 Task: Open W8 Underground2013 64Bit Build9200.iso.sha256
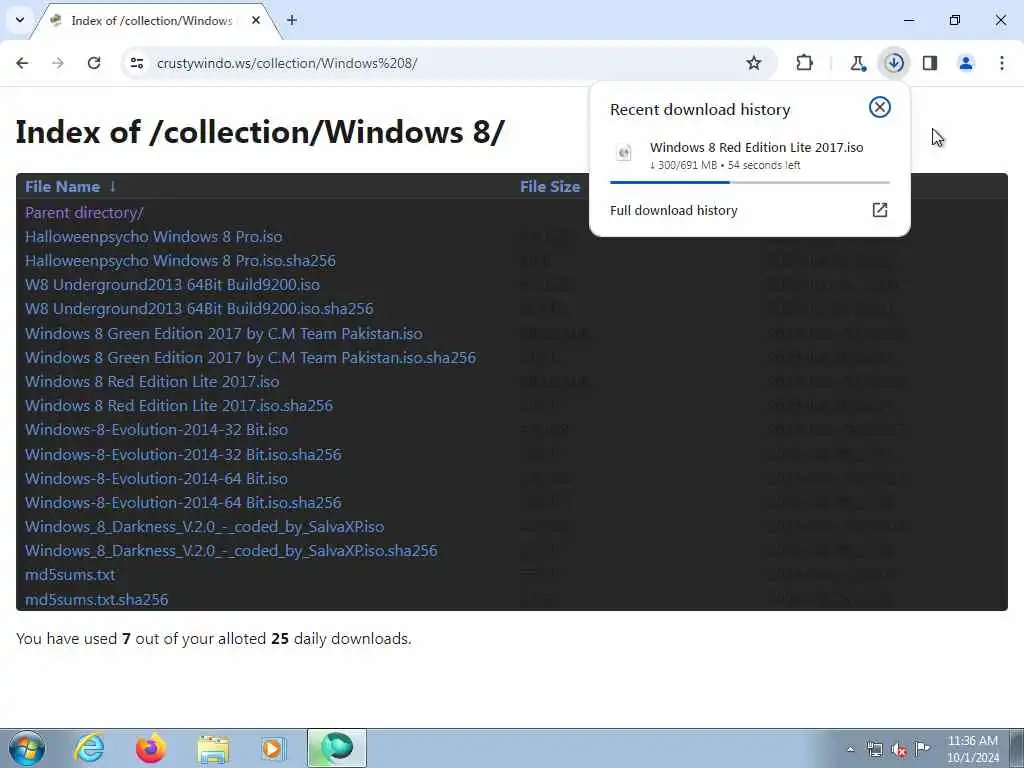[199, 309]
